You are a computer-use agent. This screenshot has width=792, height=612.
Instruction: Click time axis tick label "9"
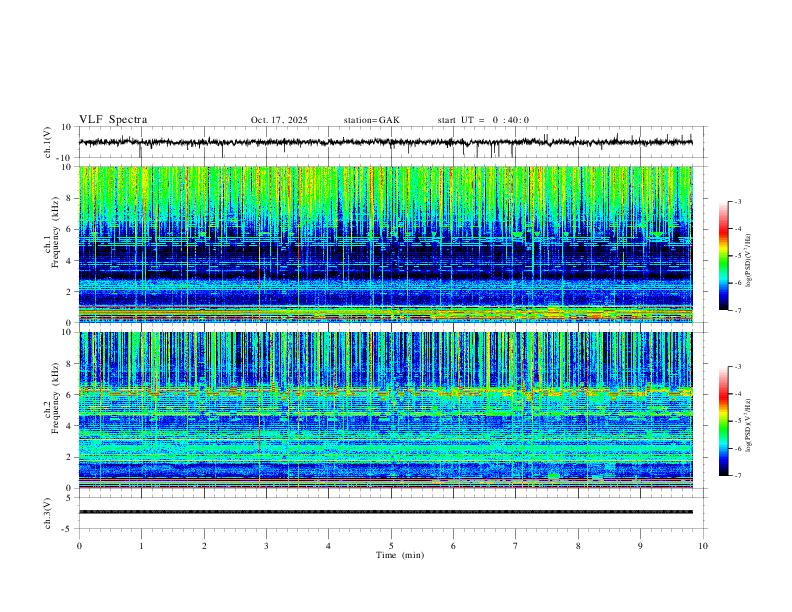tap(640, 546)
